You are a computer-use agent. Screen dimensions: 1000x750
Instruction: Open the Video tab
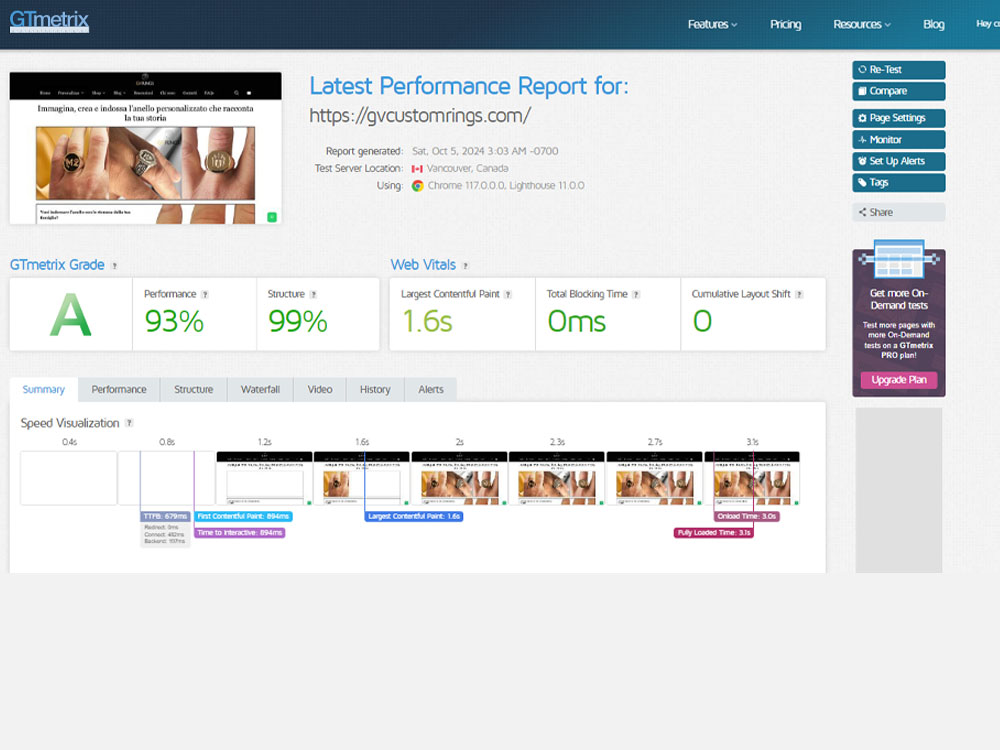320,390
